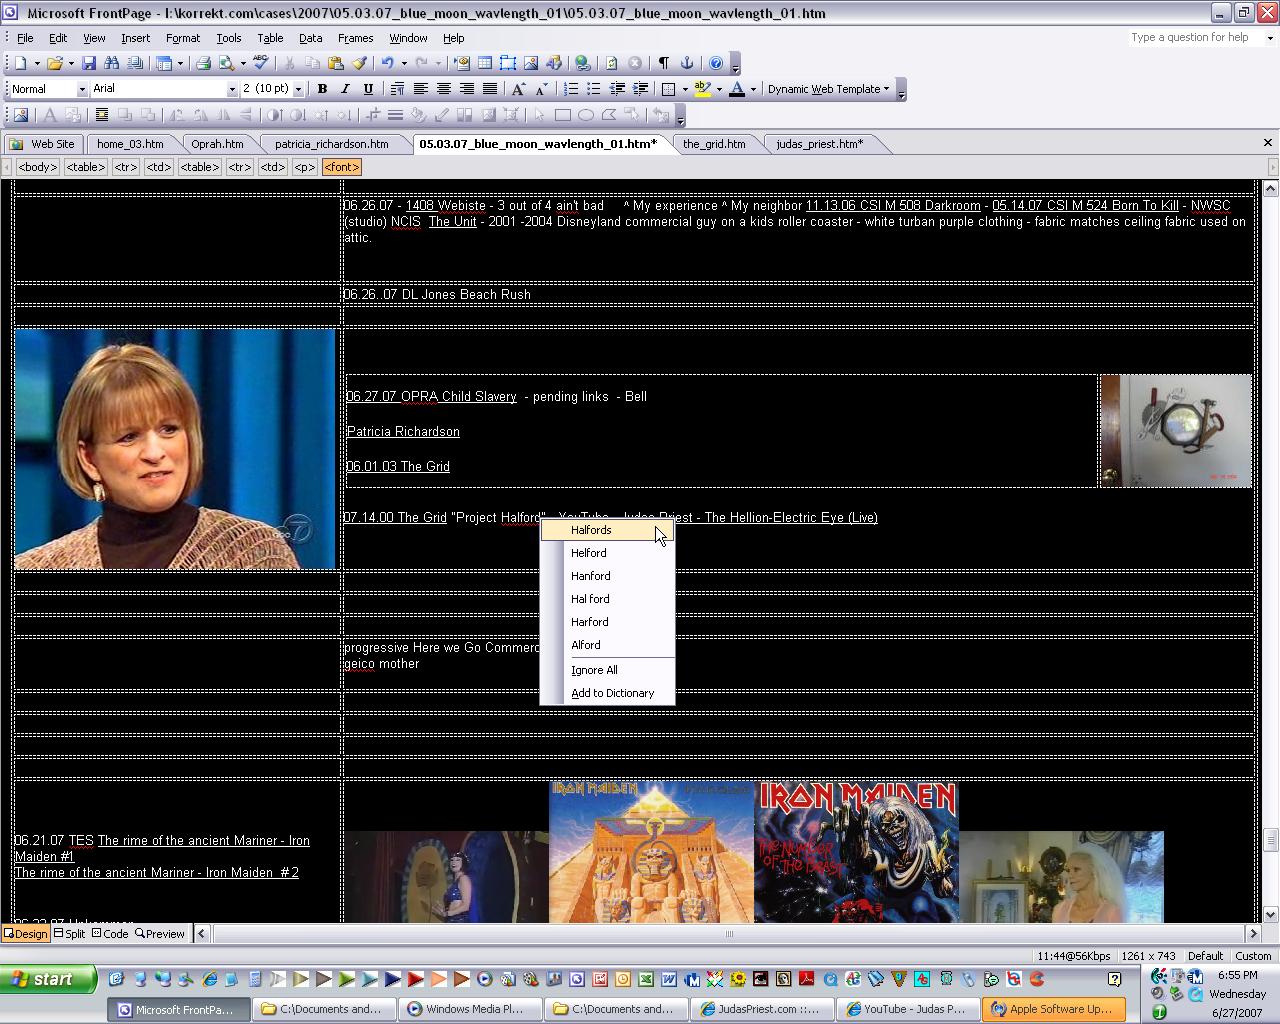Switch to the judas_priest.htm tab
Viewport: 1280px width, 1024px height.
(819, 144)
